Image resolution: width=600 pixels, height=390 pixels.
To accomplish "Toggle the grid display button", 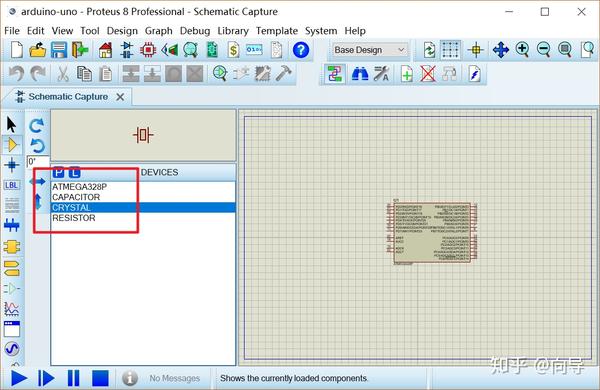I will (450, 50).
